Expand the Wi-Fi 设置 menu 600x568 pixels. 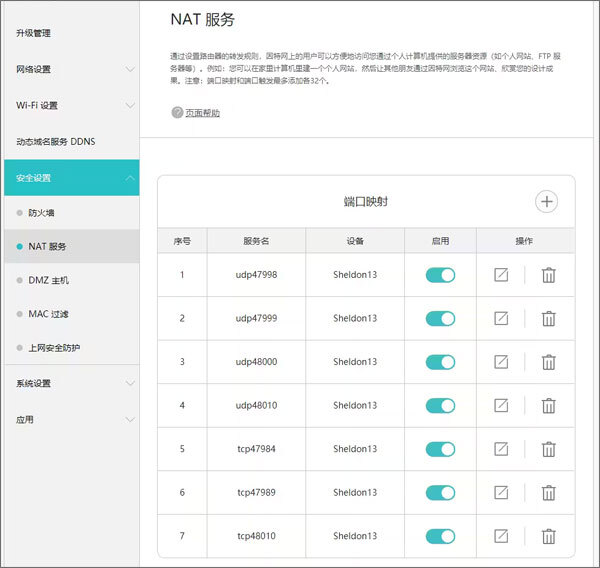[70, 105]
